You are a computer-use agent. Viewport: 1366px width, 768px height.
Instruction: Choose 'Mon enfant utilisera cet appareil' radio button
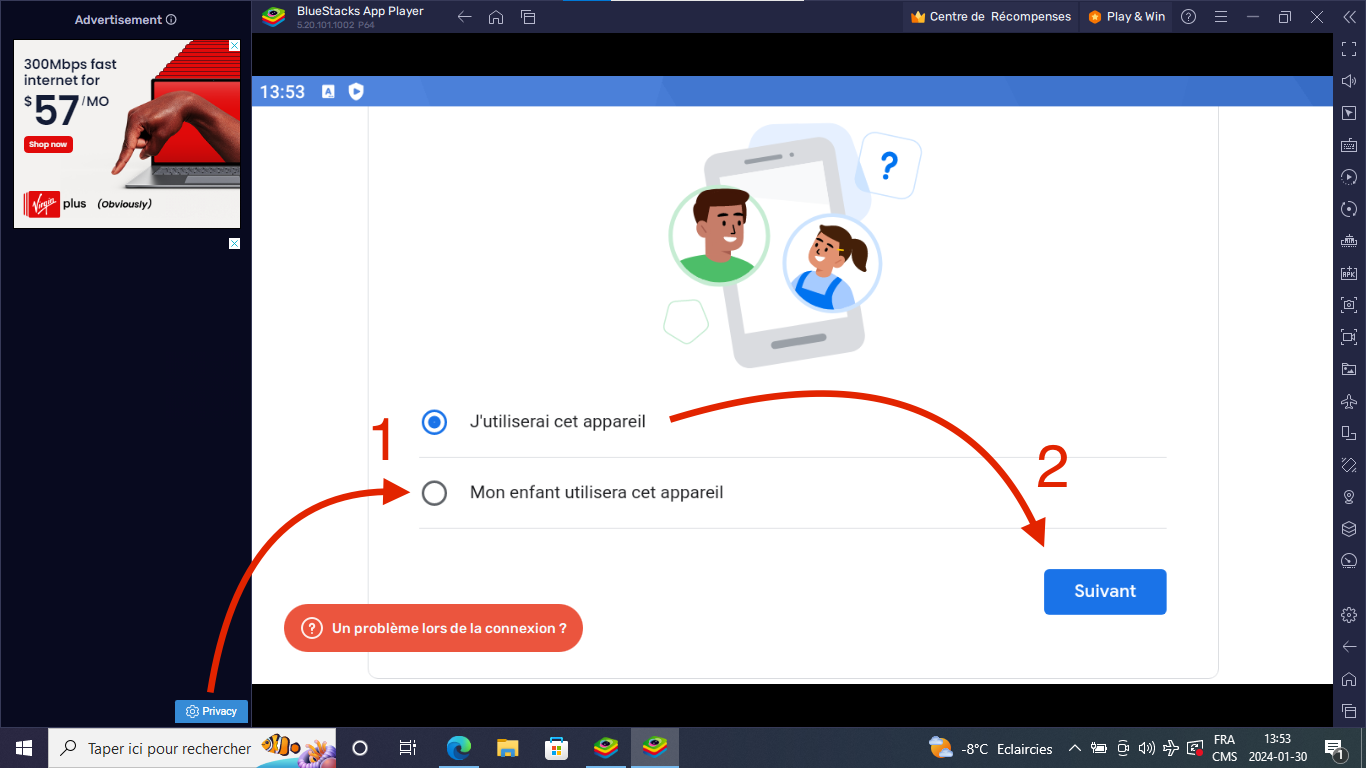[434, 493]
